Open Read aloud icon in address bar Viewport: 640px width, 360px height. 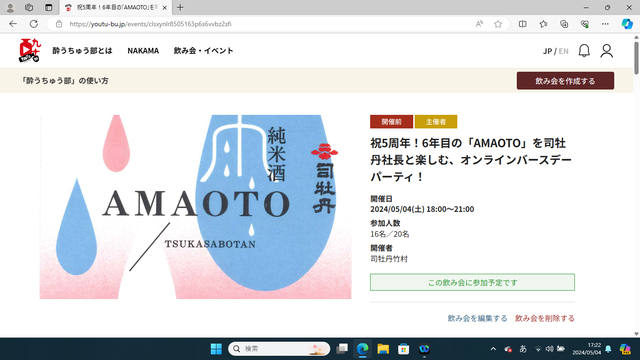coord(479,24)
